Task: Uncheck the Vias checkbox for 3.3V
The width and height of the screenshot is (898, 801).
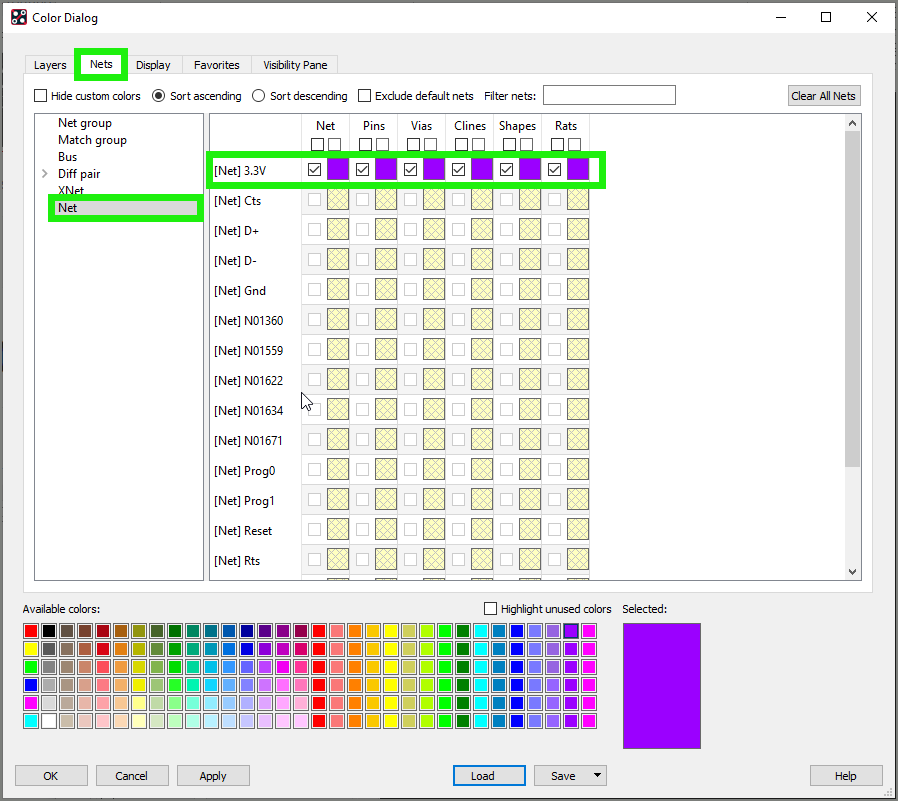Action: [x=411, y=169]
